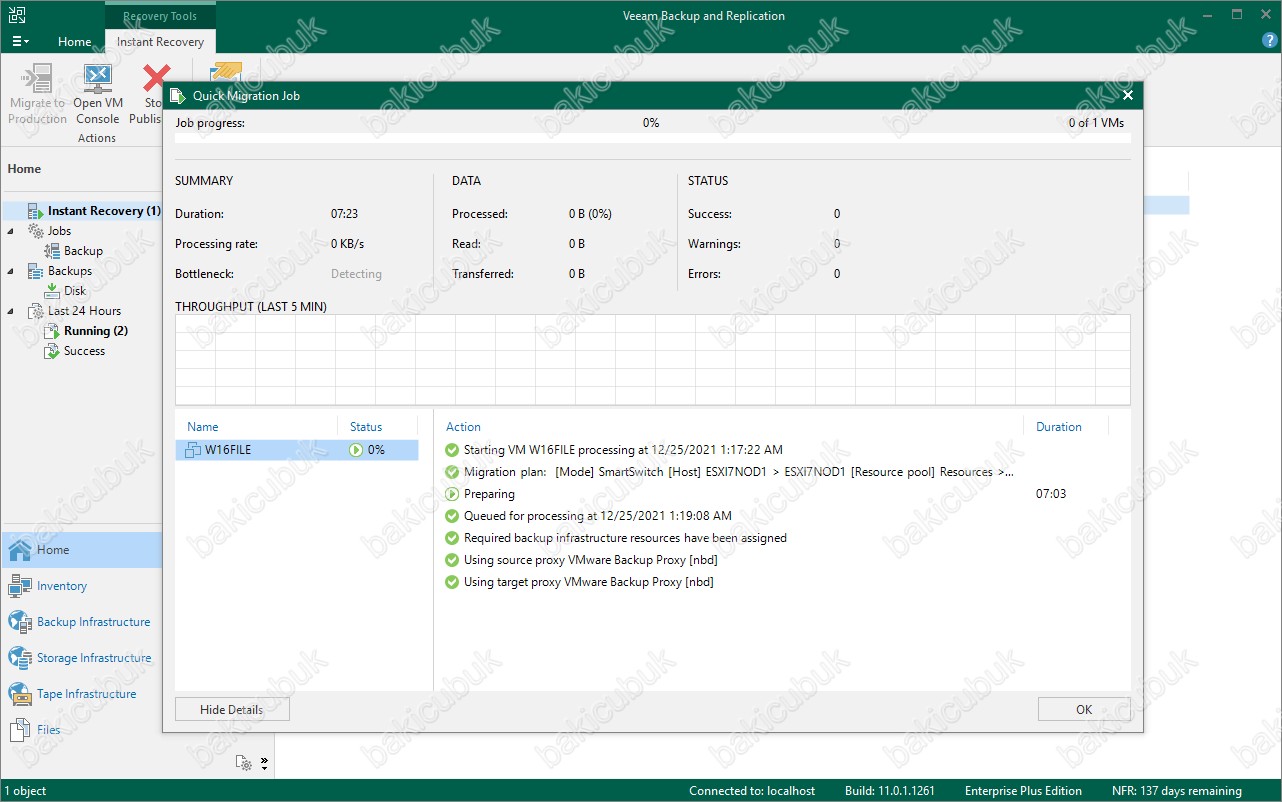
Task: Click the Last 24 Hours icon
Action: point(35,311)
